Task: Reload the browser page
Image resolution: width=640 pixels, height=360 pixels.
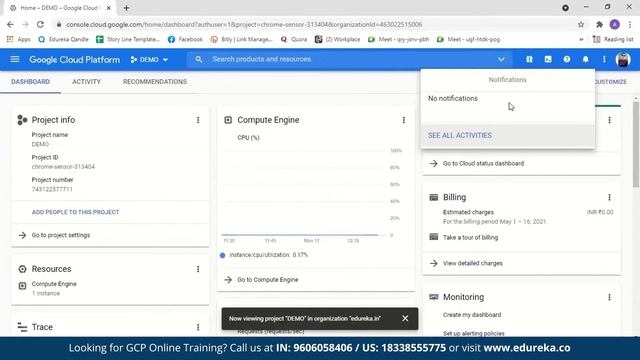Action: (x=40, y=24)
